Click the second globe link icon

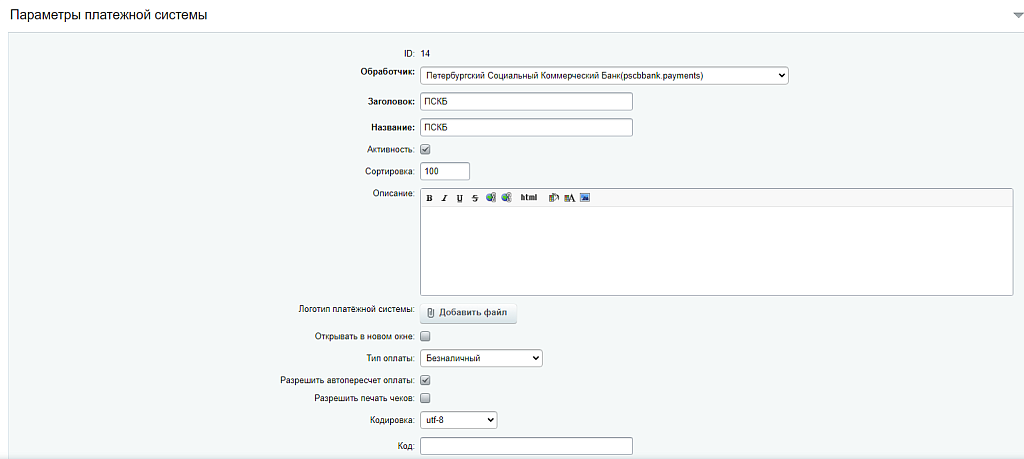click(507, 198)
